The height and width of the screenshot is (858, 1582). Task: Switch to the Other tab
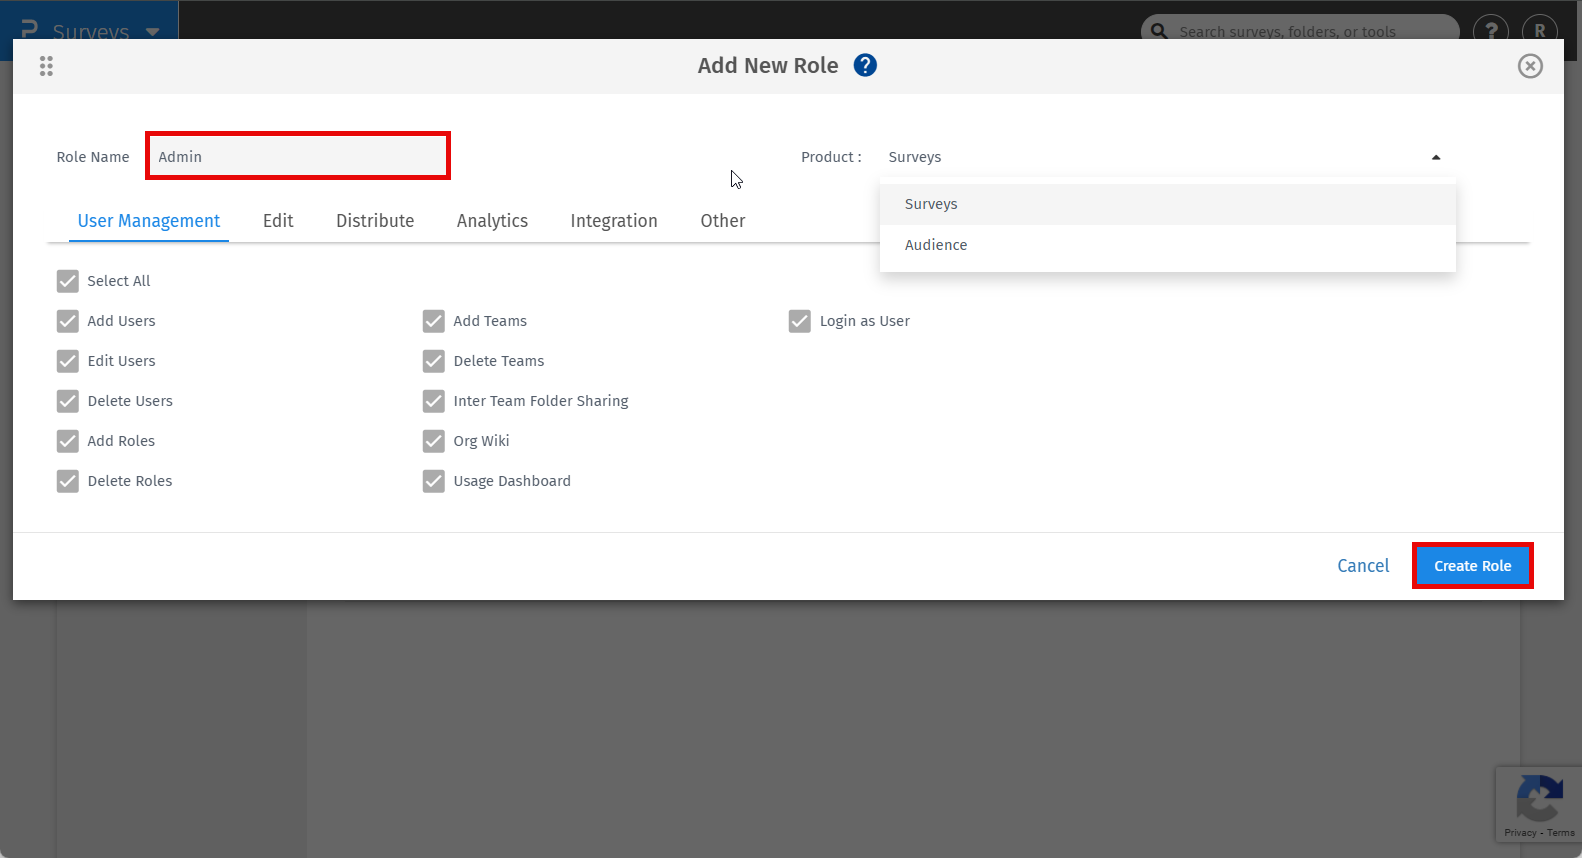(723, 221)
